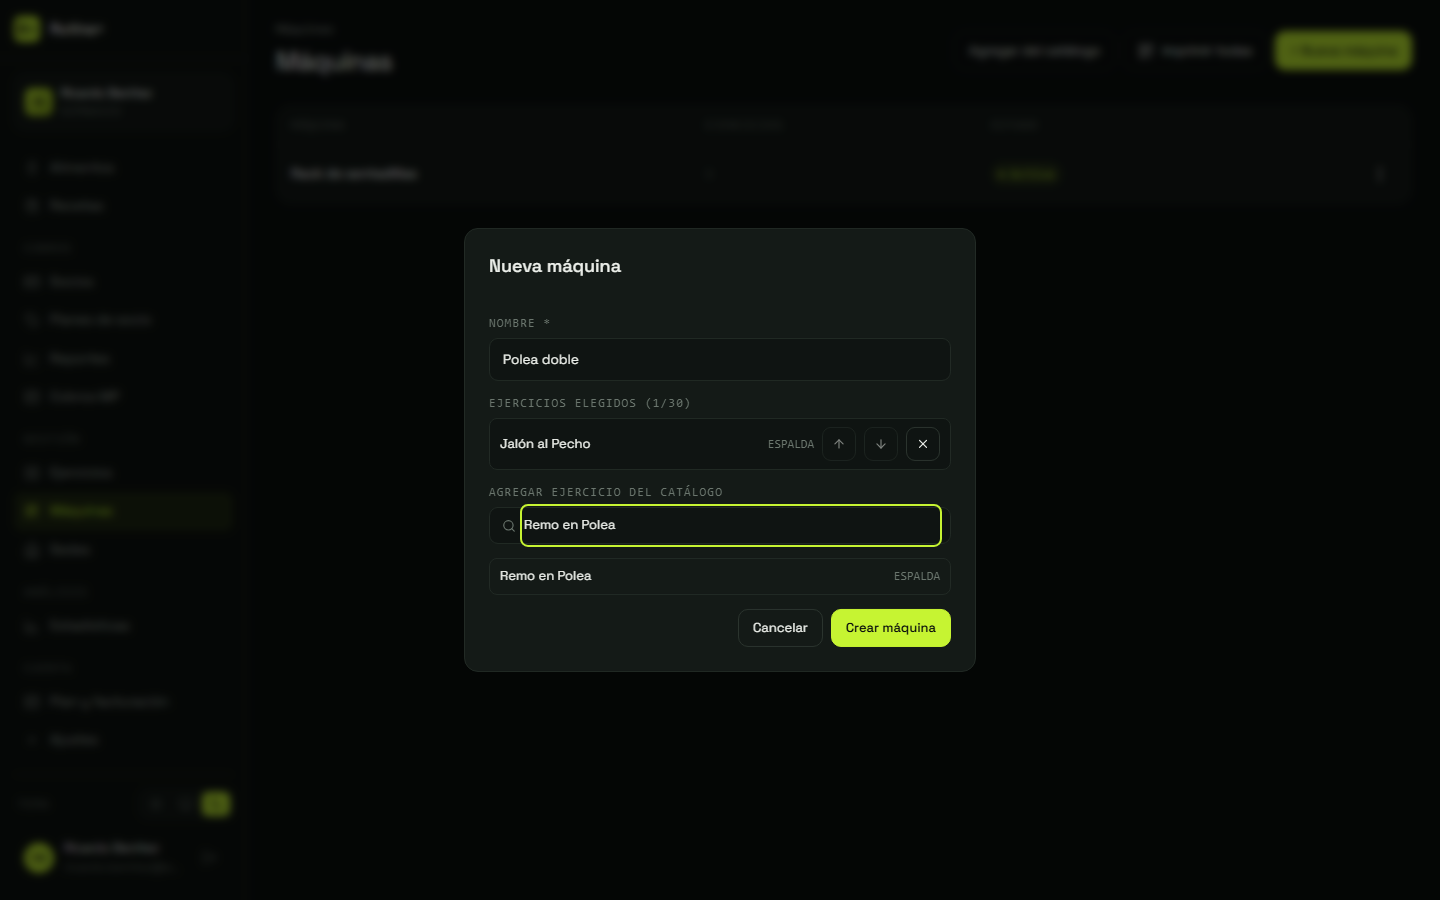This screenshot has height=900, width=1440.
Task: Click the Cancelar button
Action: [x=780, y=628]
